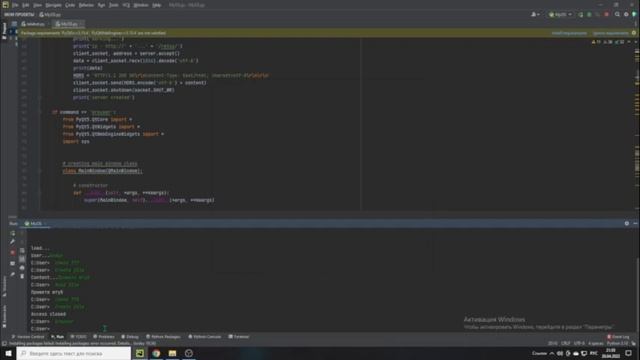Open the Python Packages tool tab

click(x=163, y=337)
